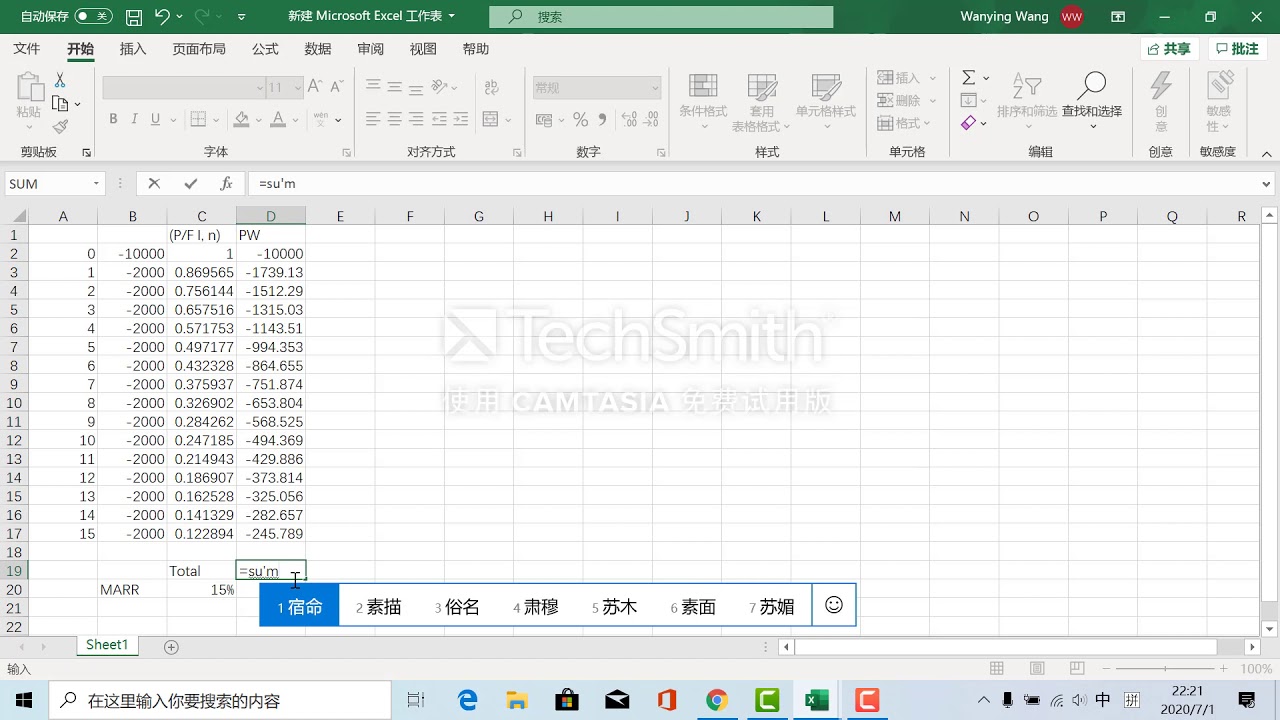Confirm the formula entry with checkmark

(x=190, y=184)
